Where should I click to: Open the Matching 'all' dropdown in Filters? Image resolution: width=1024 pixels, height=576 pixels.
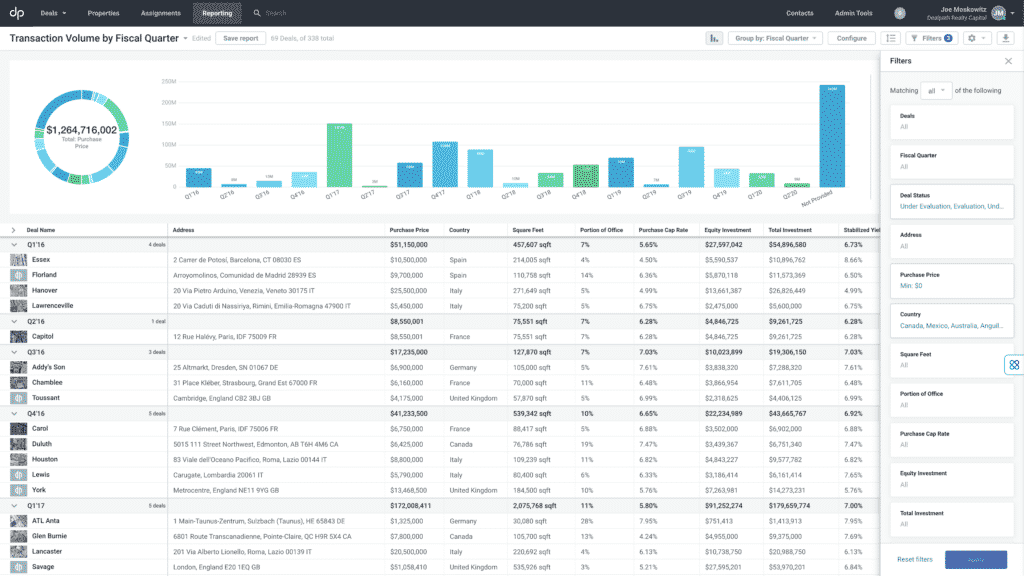(936, 90)
